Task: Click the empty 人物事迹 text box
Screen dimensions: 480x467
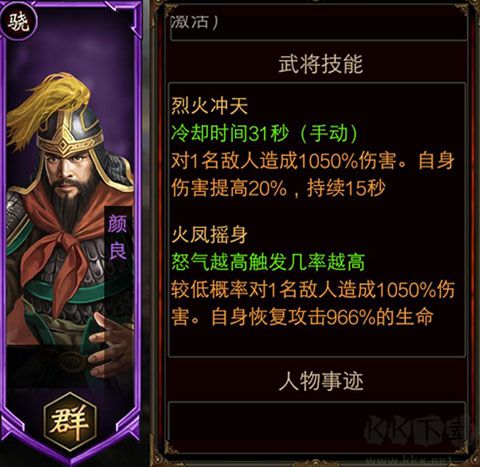Action: [317, 424]
